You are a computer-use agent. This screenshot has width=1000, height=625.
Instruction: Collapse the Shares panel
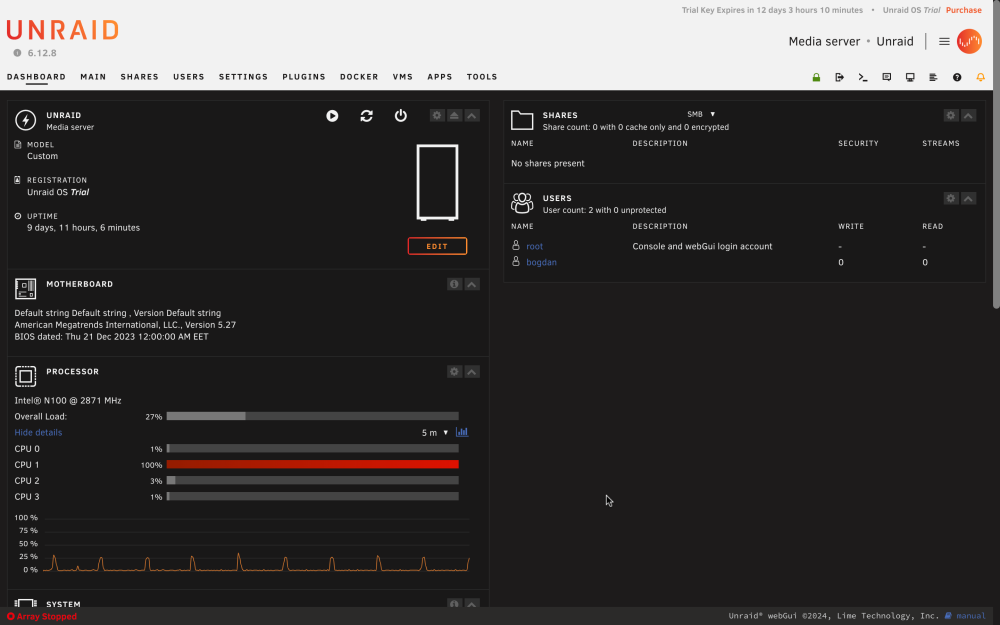pos(968,115)
